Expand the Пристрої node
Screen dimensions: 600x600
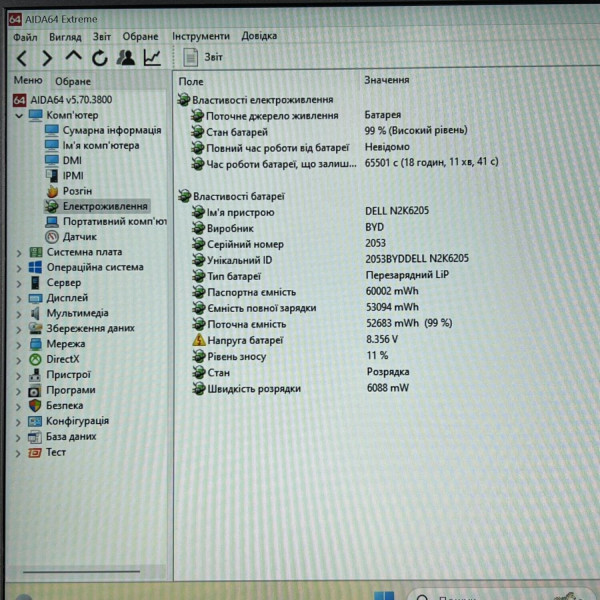[x=19, y=376]
